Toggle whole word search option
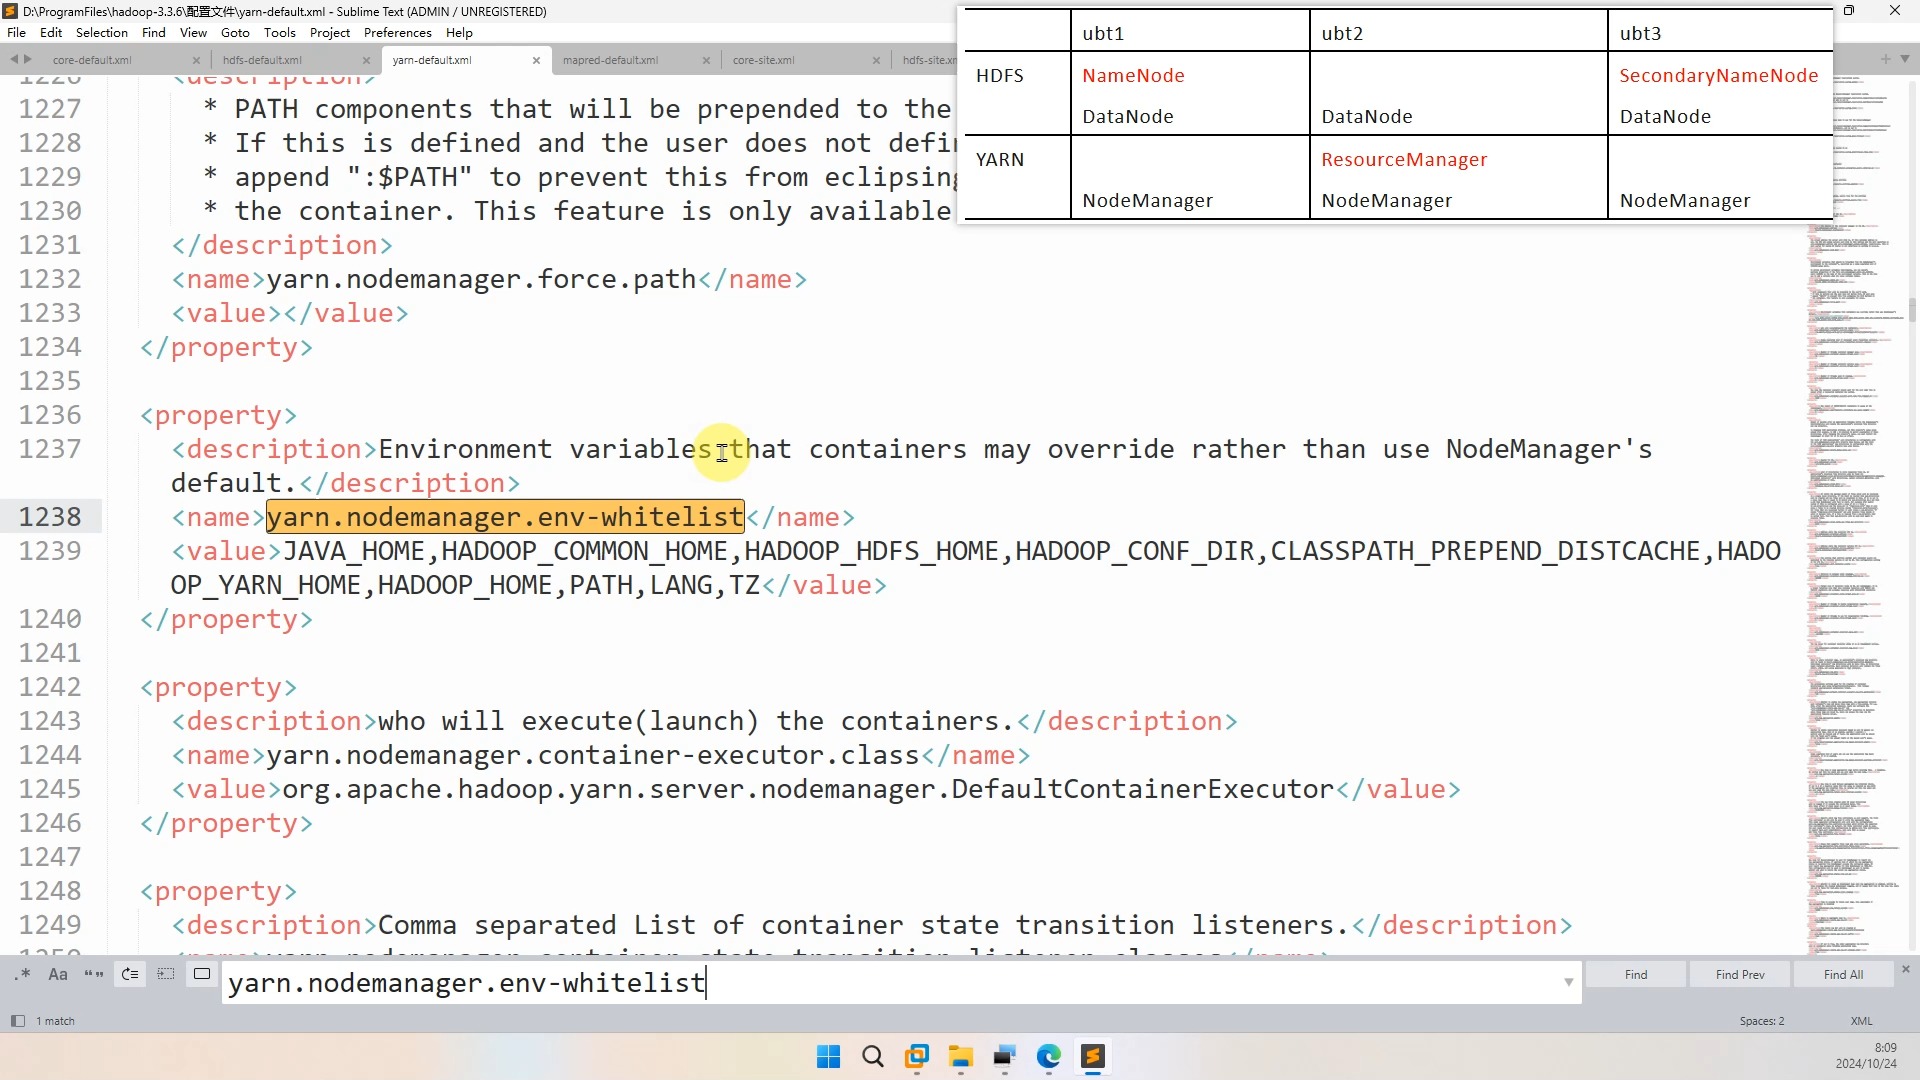Image resolution: width=1920 pixels, height=1080 pixels. point(94,975)
